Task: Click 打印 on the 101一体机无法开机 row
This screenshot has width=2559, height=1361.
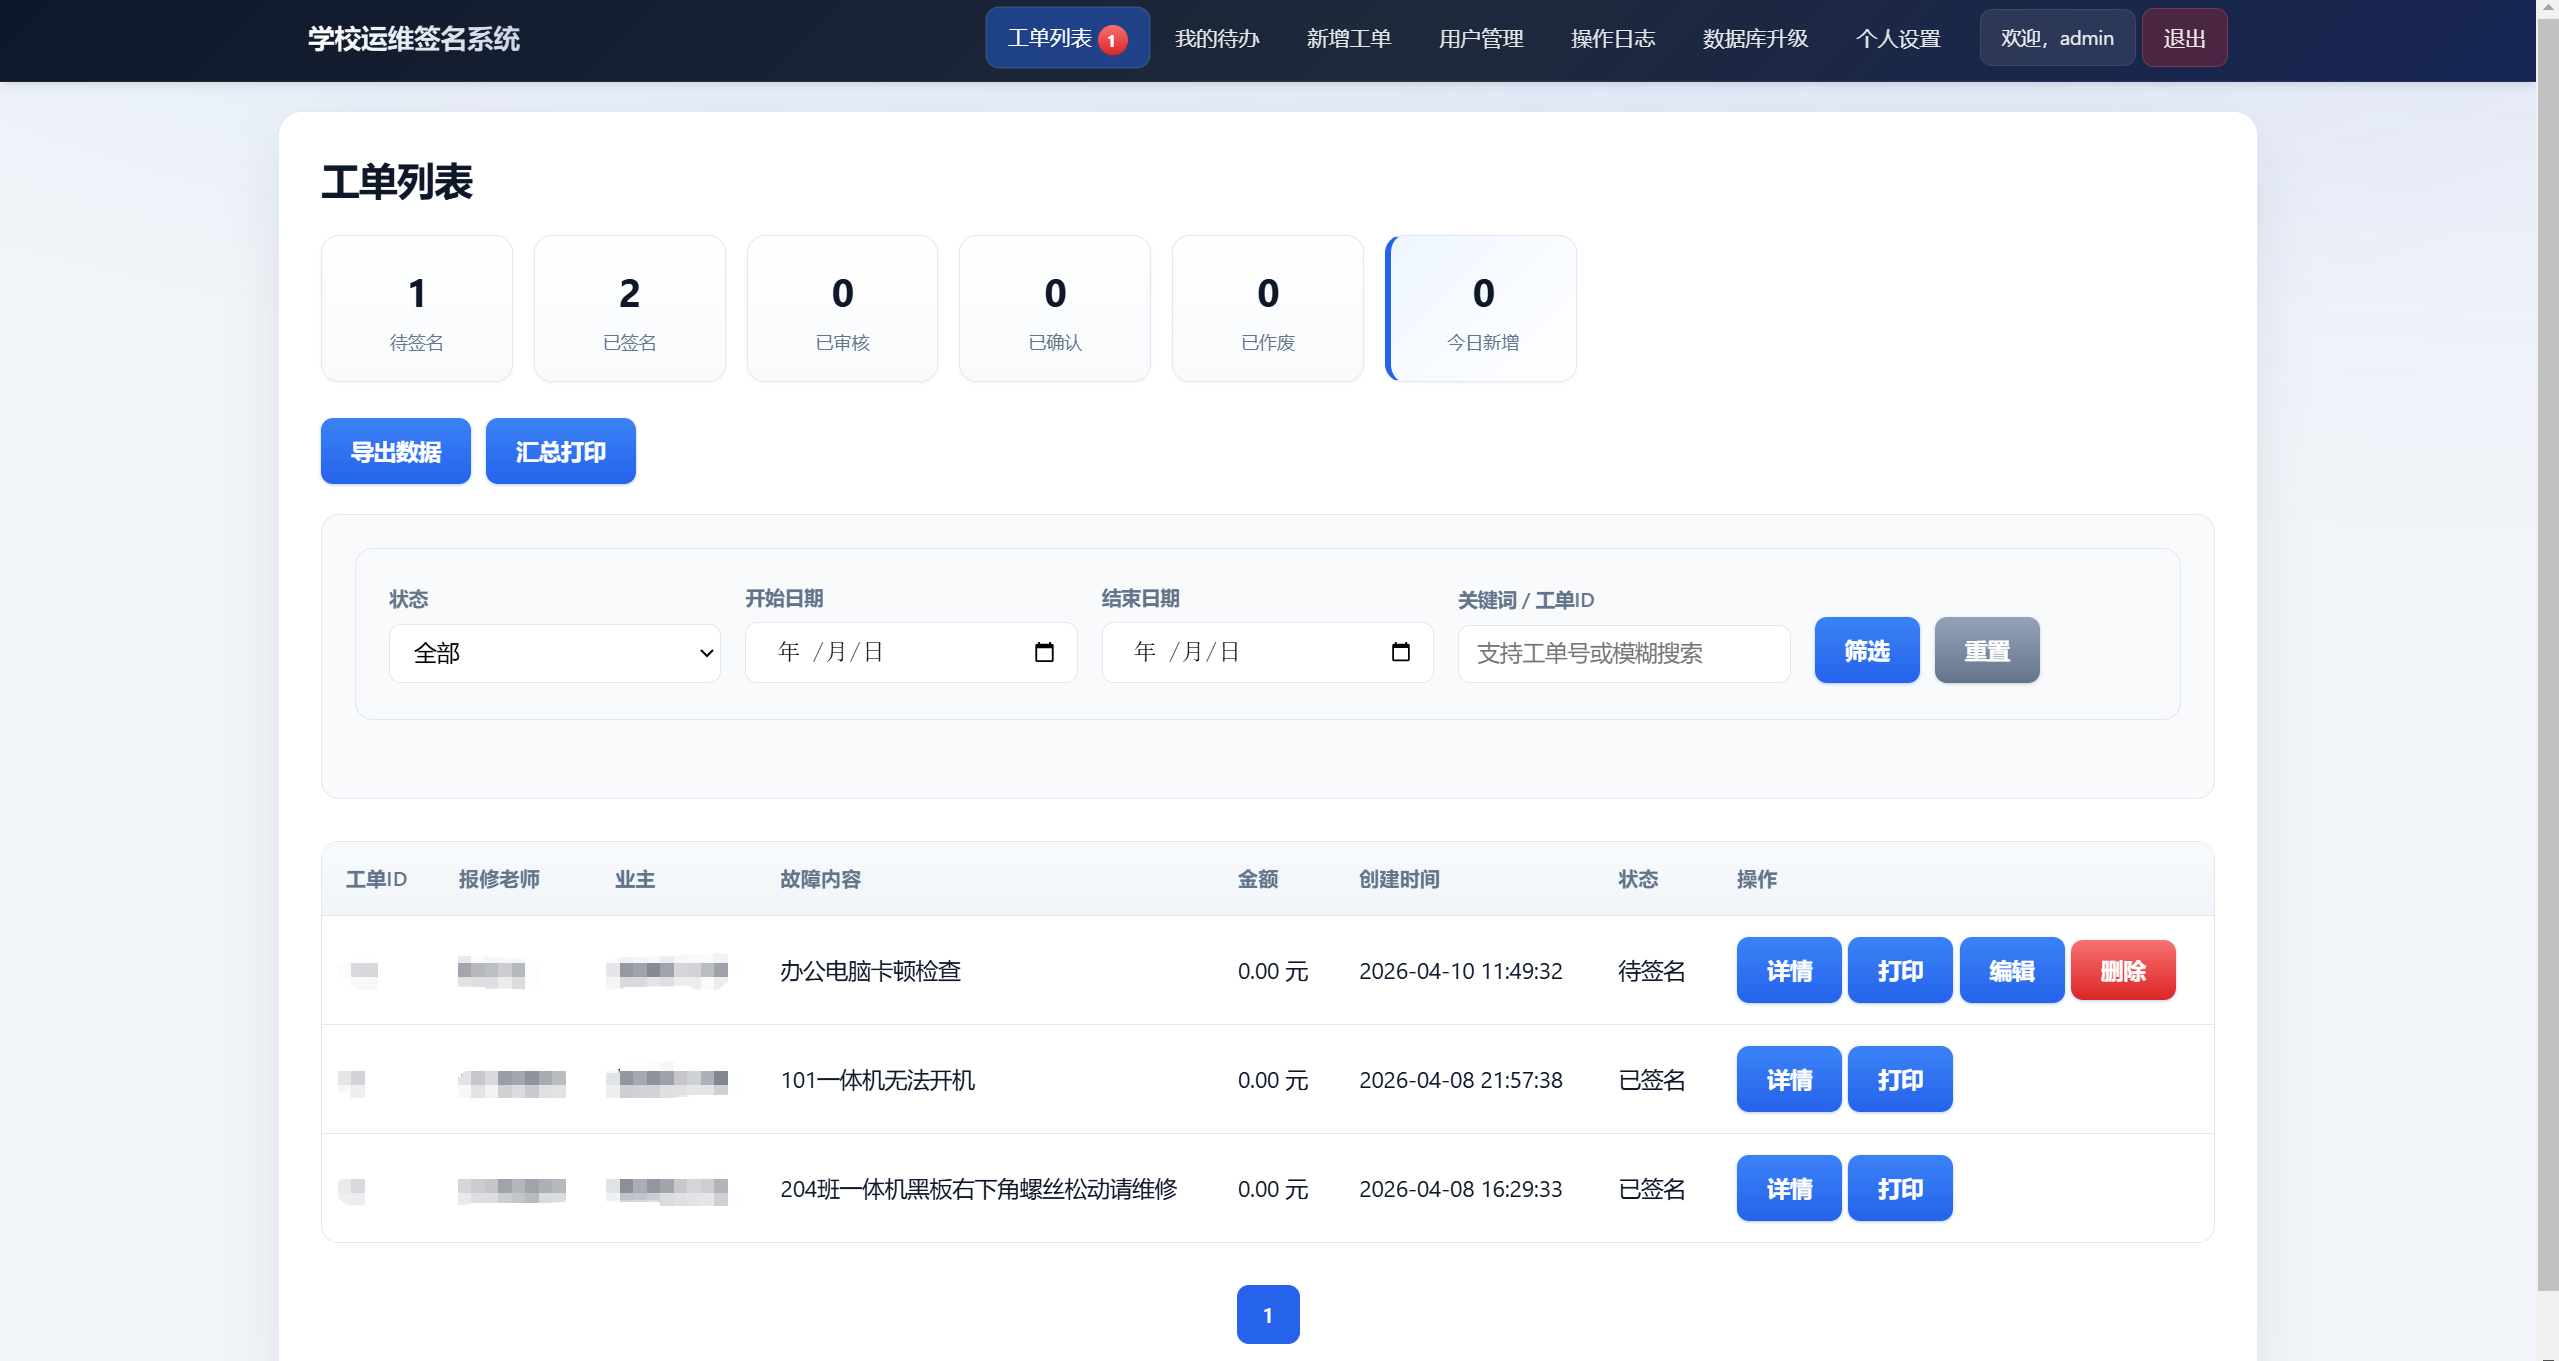Action: (1899, 1079)
